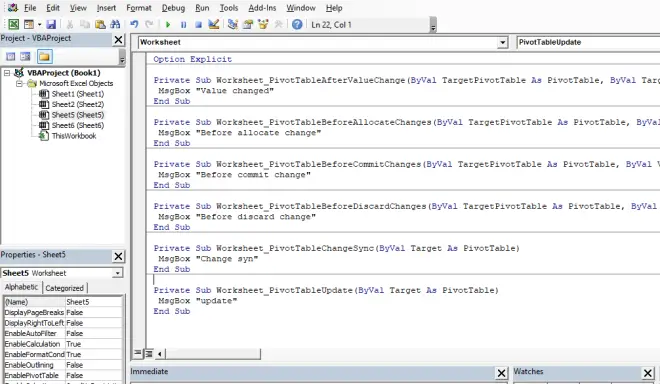
Task: Open the Insert menu
Action: 106,8
